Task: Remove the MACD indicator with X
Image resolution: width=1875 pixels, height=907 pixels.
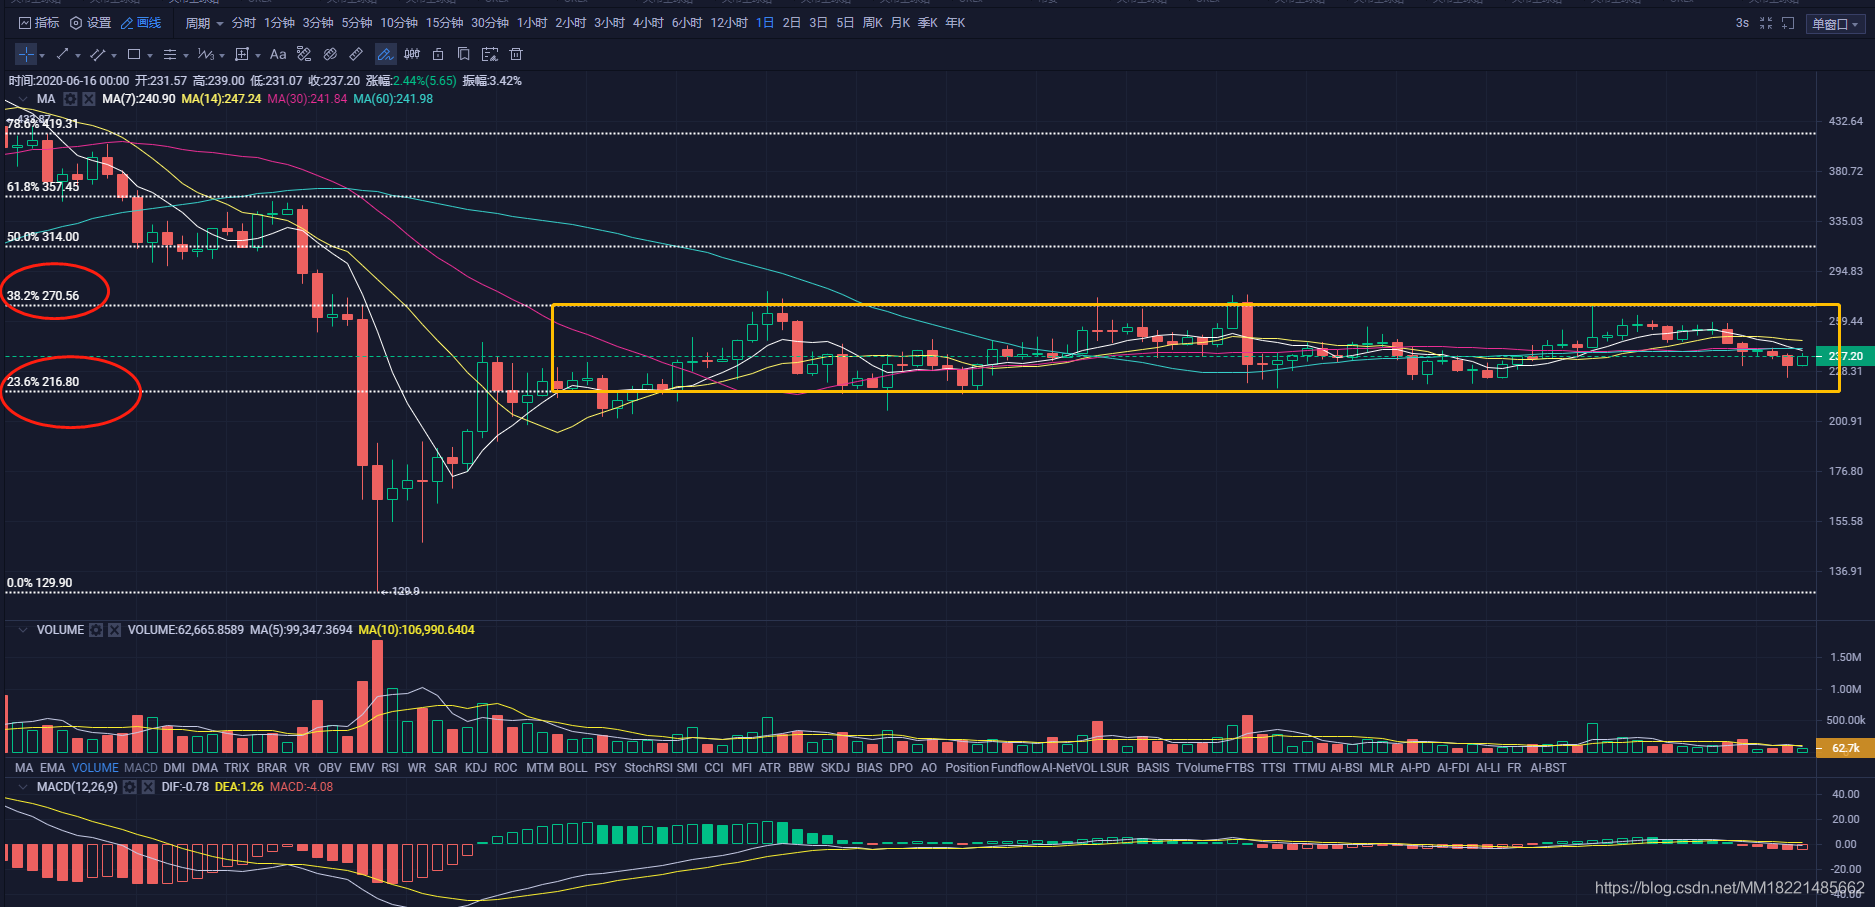Action: [x=148, y=787]
